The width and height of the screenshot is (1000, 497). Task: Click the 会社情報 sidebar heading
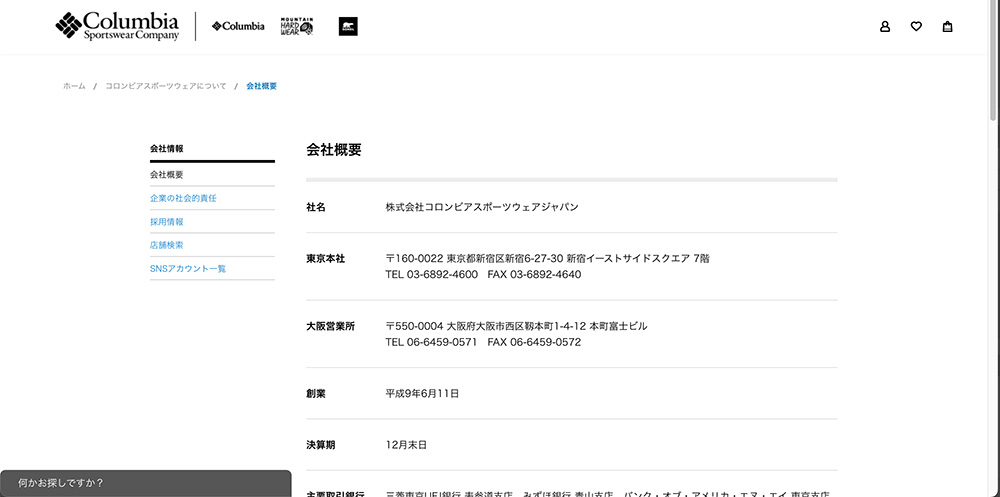click(167, 149)
